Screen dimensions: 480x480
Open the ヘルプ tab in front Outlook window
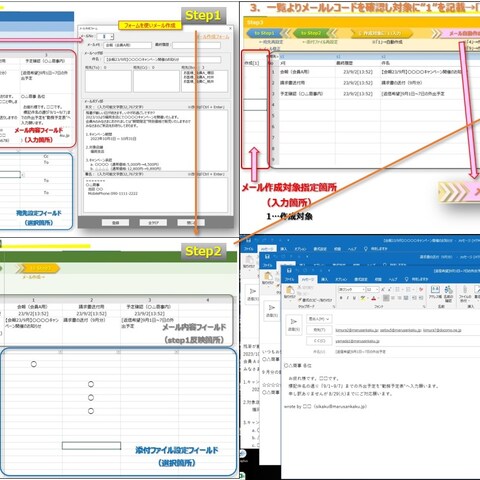pos(393,279)
